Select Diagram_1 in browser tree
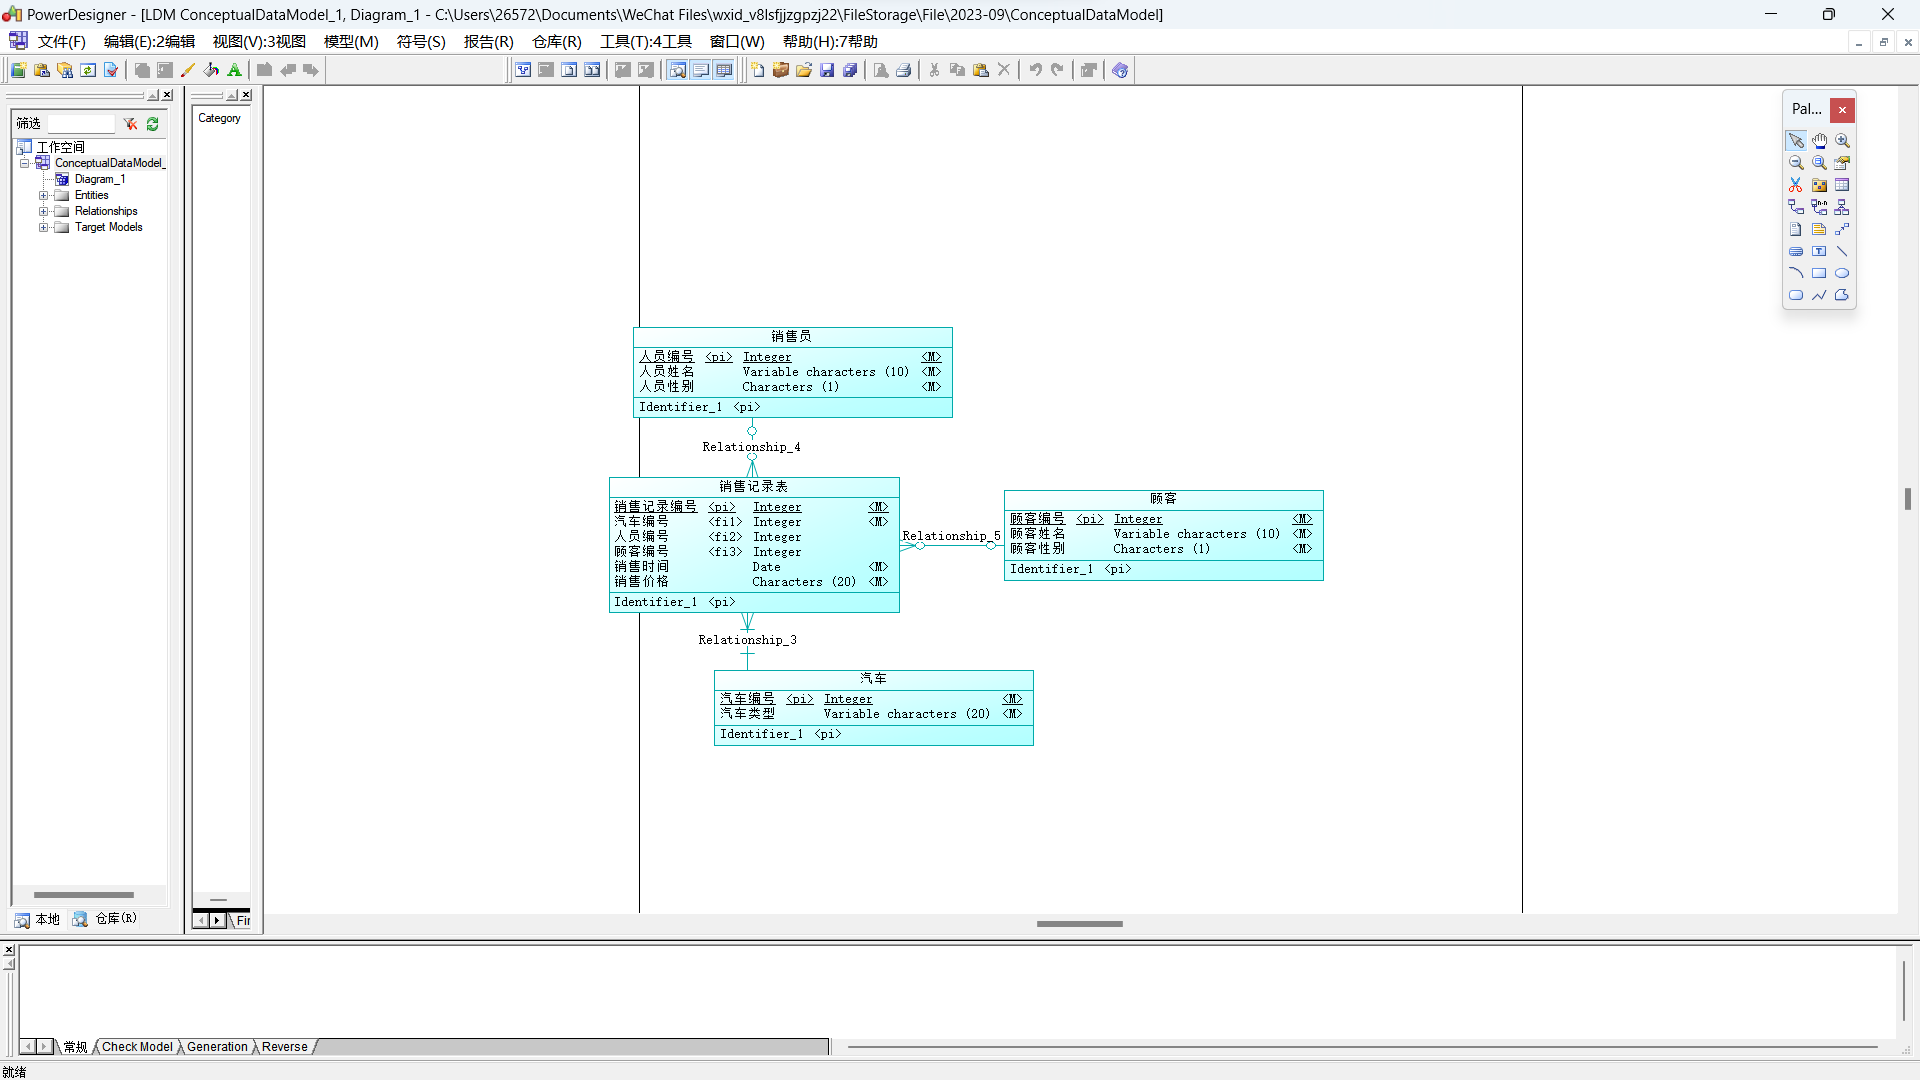Screen dimensions: 1920x1080 [99, 179]
